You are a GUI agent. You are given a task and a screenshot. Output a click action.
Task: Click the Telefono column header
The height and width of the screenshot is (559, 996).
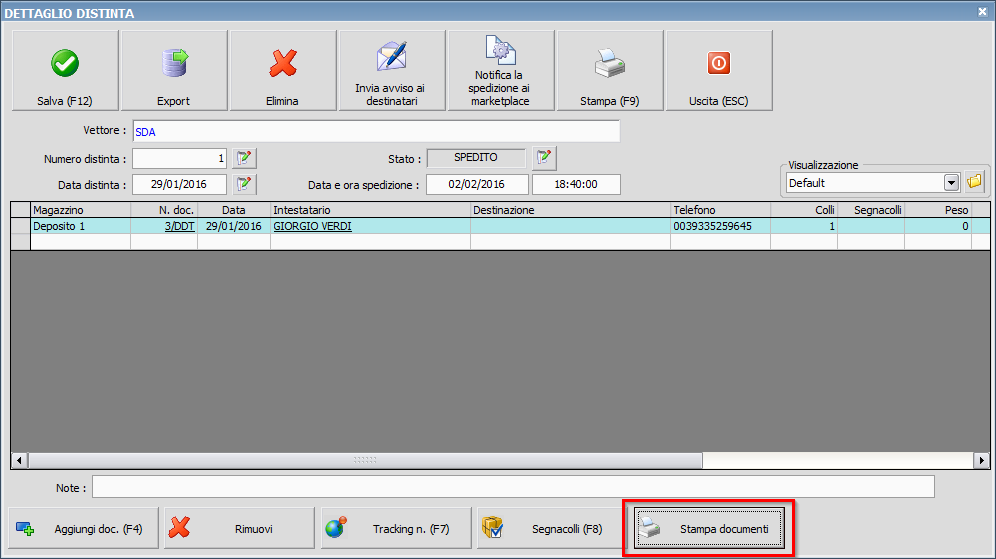pos(720,210)
